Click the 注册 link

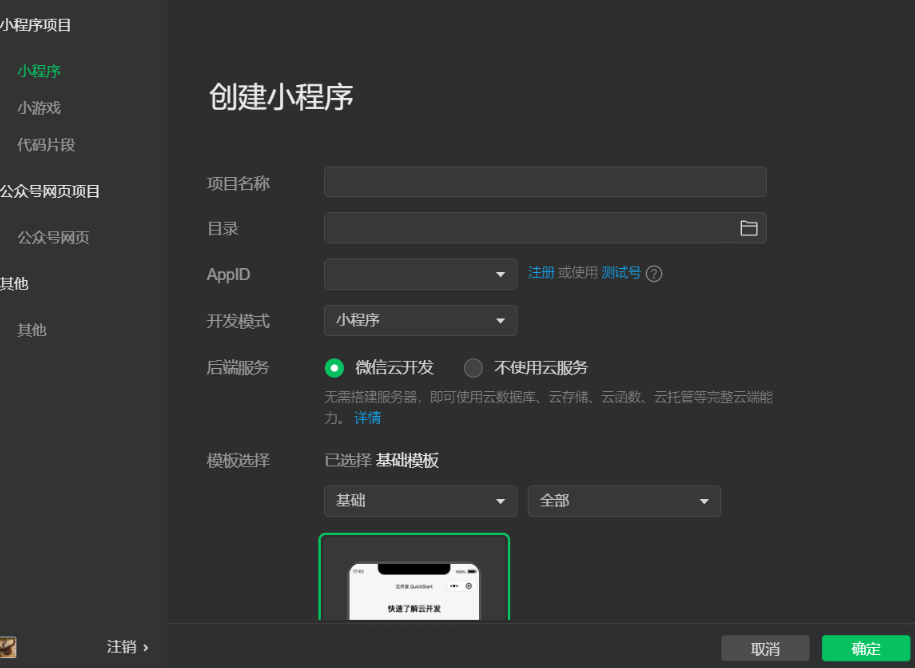(x=541, y=273)
